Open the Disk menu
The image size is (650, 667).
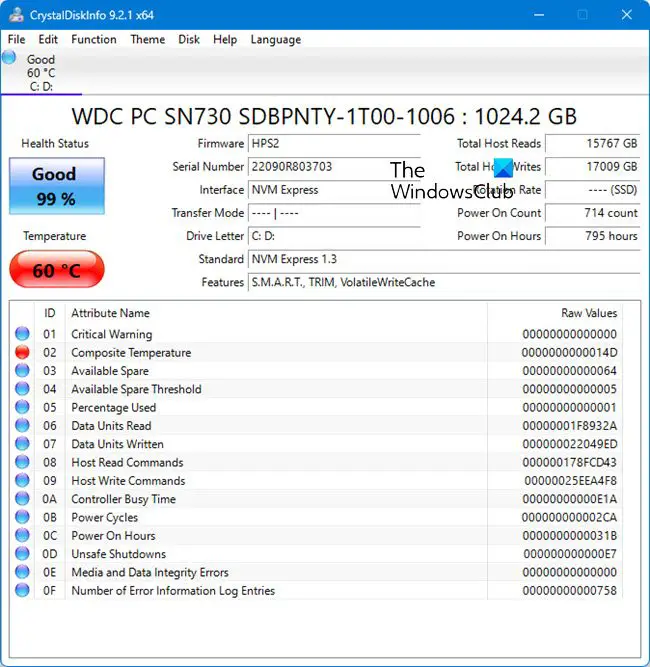click(x=189, y=39)
